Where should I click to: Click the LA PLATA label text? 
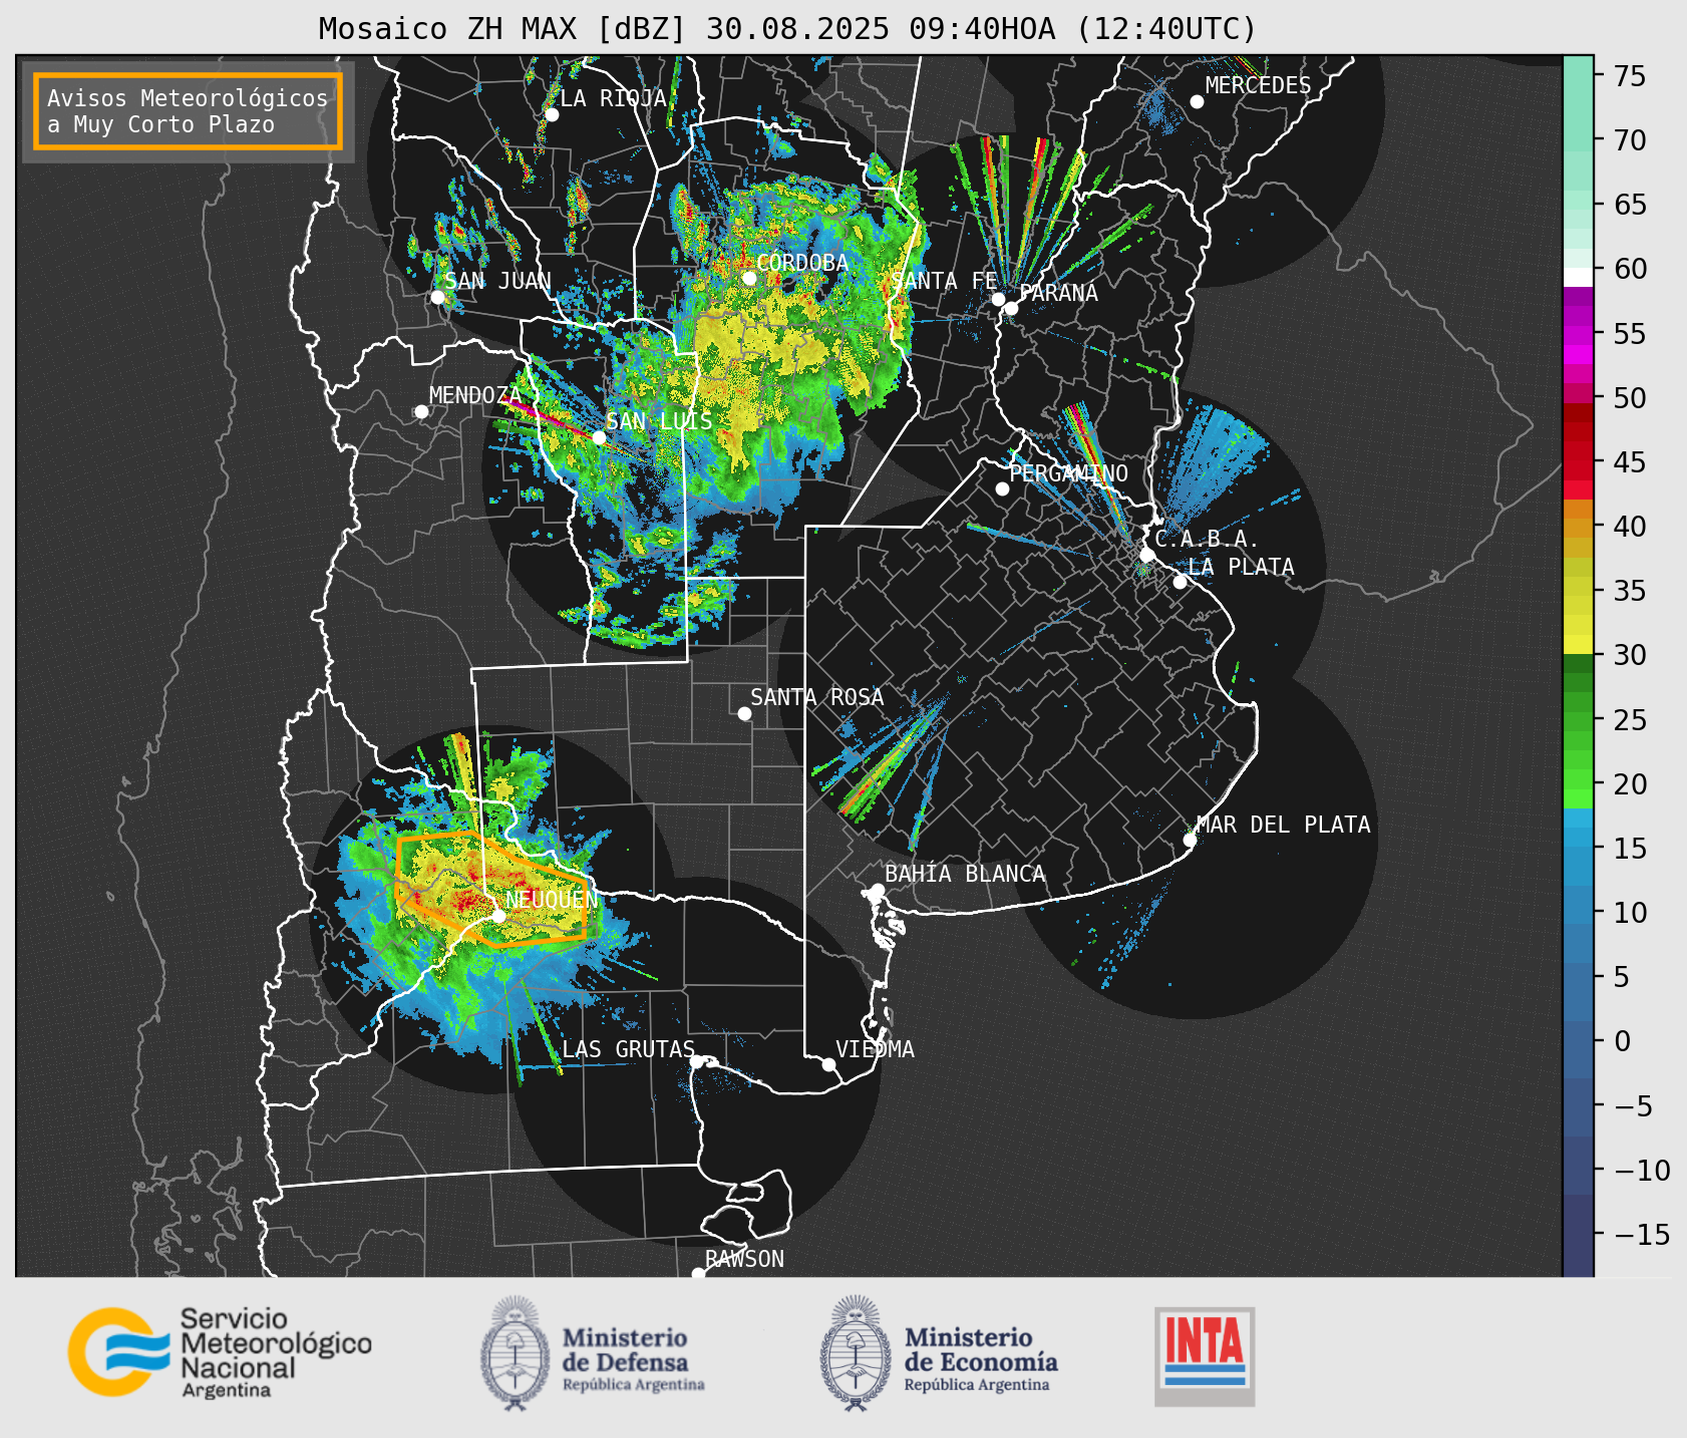point(1241,567)
